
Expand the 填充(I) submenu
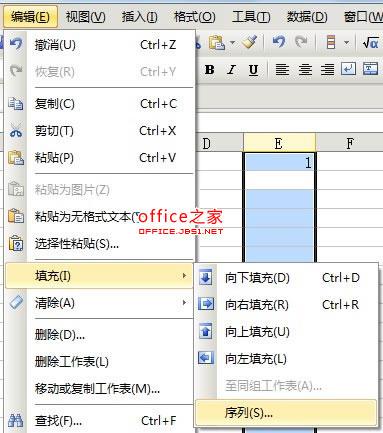point(99,276)
